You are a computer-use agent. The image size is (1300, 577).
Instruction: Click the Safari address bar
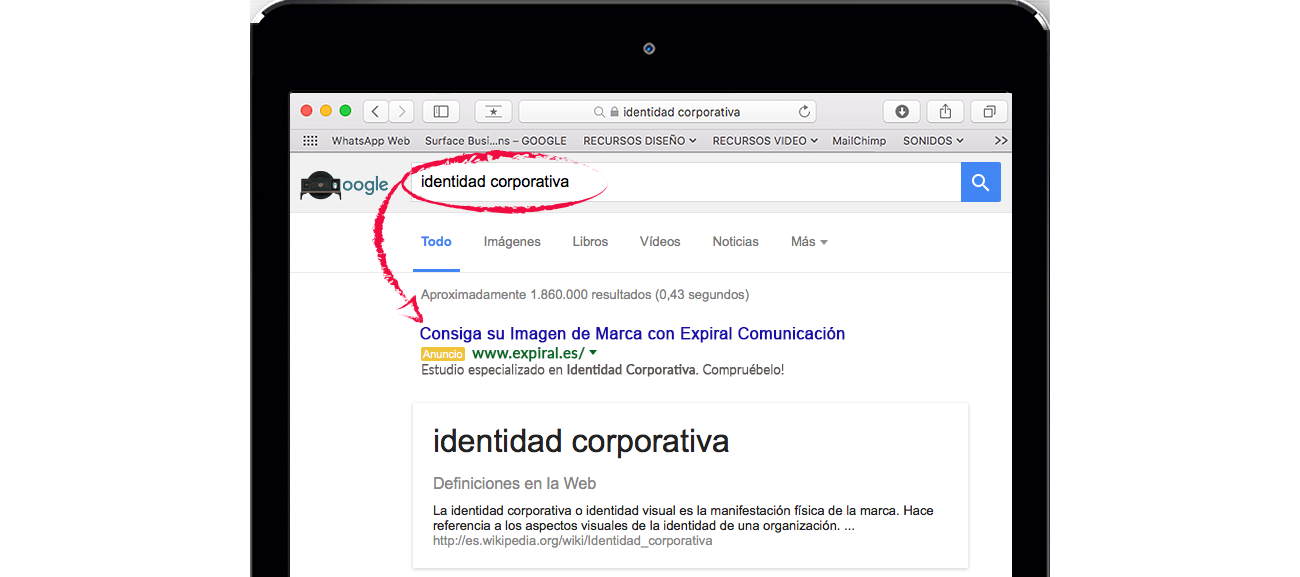pos(667,111)
